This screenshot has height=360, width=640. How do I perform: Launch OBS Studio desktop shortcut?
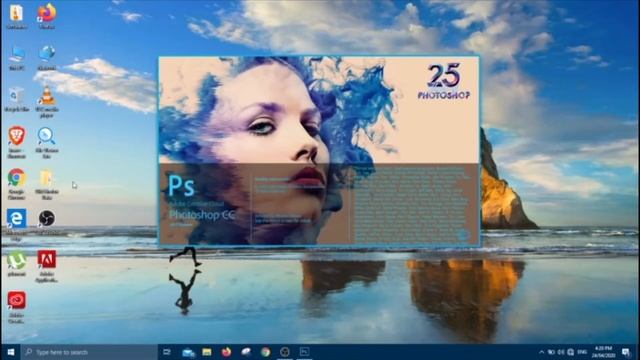(x=47, y=222)
